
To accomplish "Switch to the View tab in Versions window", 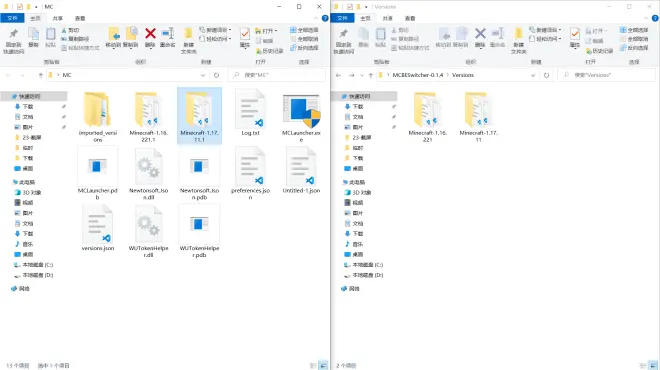I will coord(410,19).
